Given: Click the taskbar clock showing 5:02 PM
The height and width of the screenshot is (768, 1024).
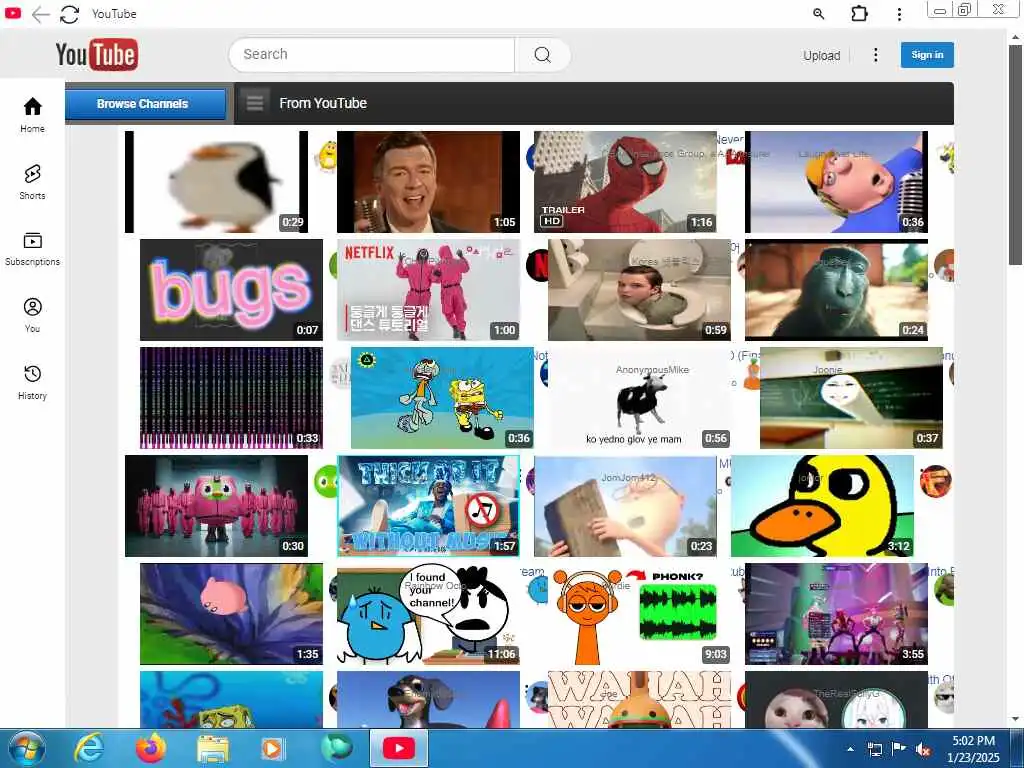Looking at the screenshot, I should click(973, 749).
